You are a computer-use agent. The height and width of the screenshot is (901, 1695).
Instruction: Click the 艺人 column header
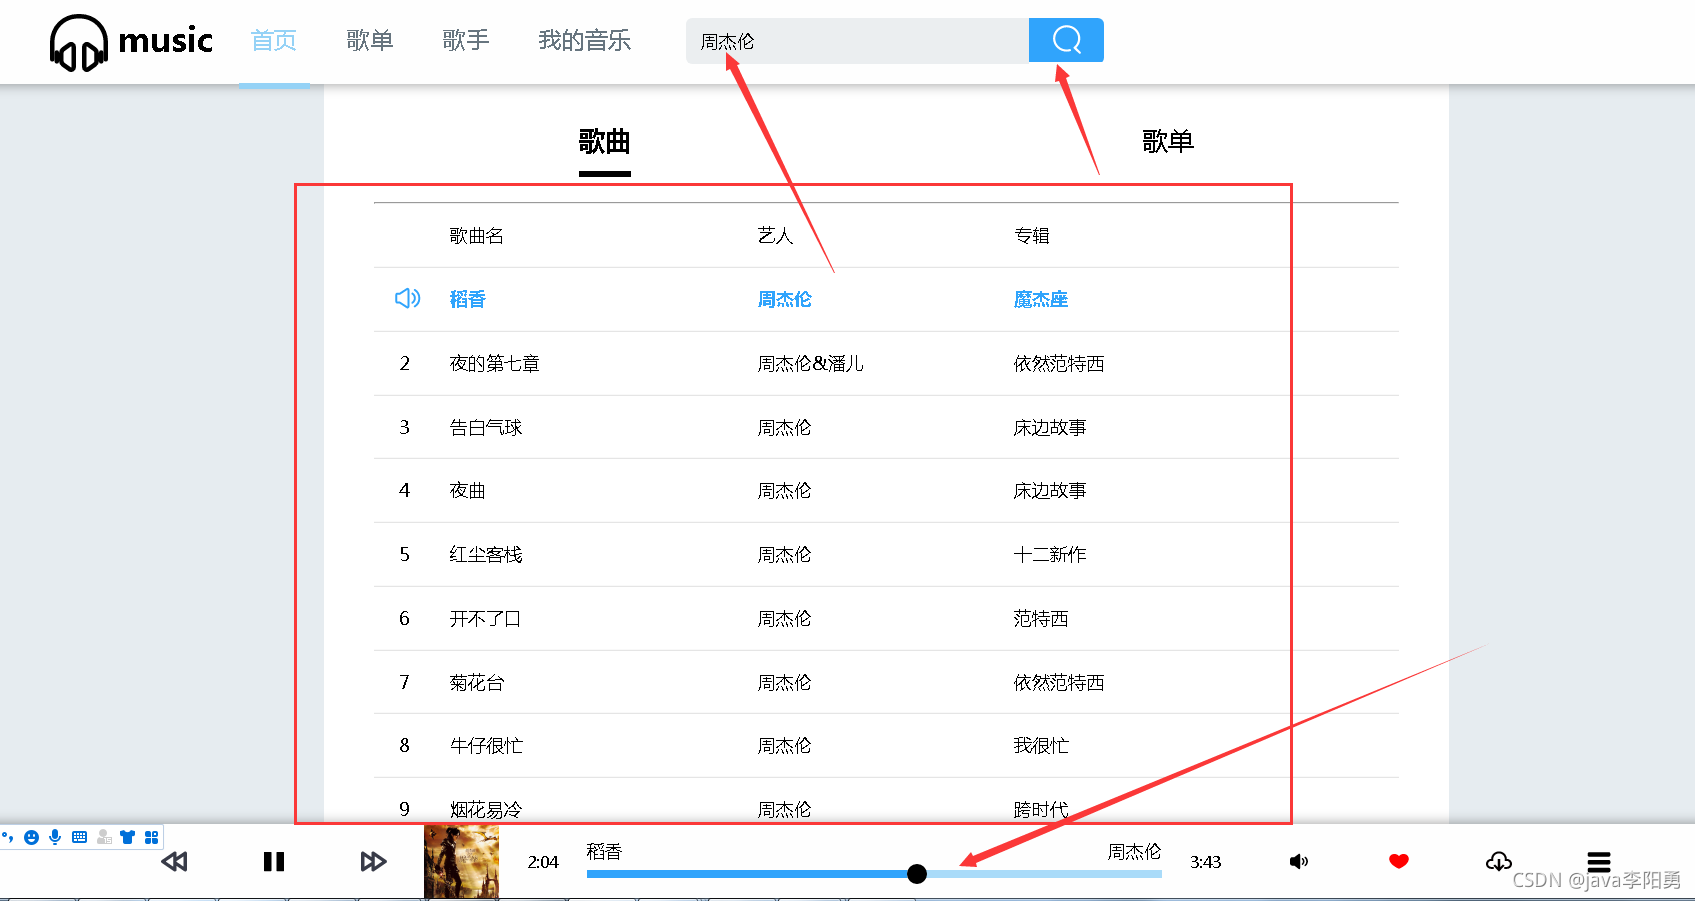775,235
